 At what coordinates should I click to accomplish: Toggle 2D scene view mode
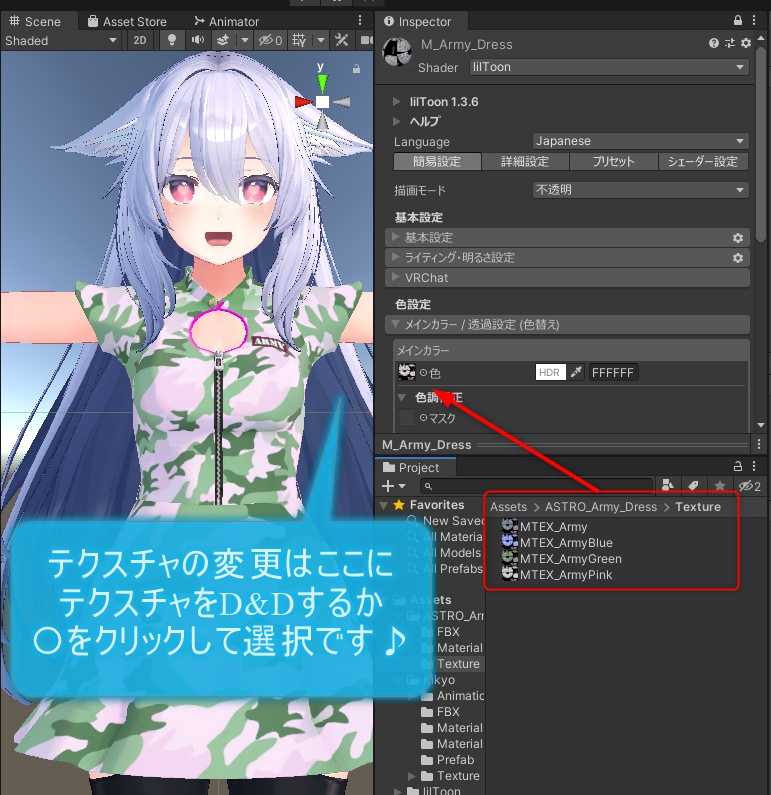pos(140,40)
